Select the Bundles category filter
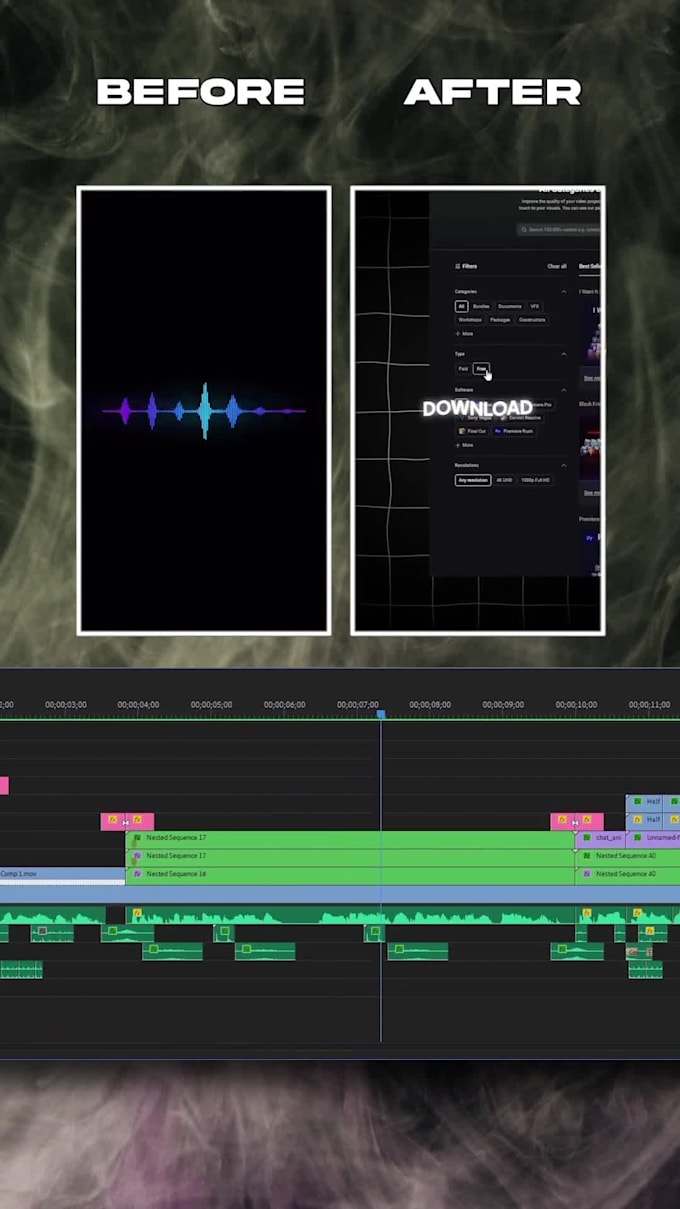 481,306
